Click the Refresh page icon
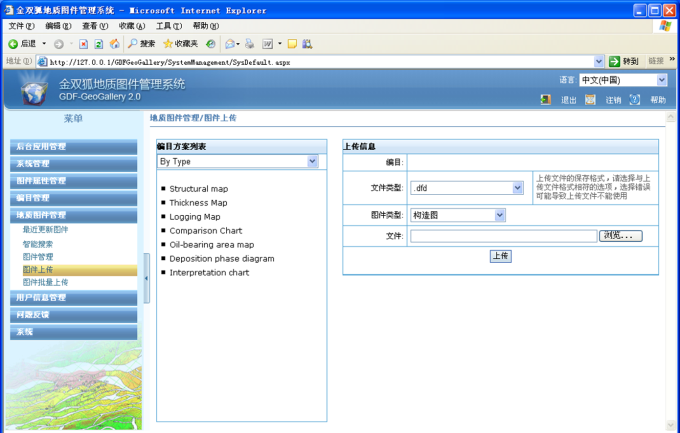This screenshot has height=433, width=680. click(99, 44)
